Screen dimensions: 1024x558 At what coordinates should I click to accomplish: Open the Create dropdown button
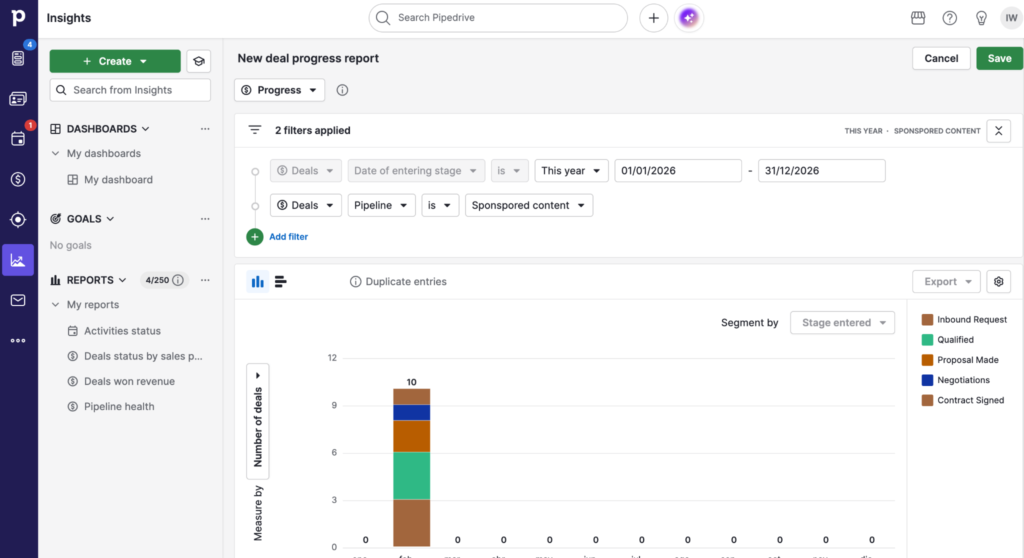[x=115, y=61]
